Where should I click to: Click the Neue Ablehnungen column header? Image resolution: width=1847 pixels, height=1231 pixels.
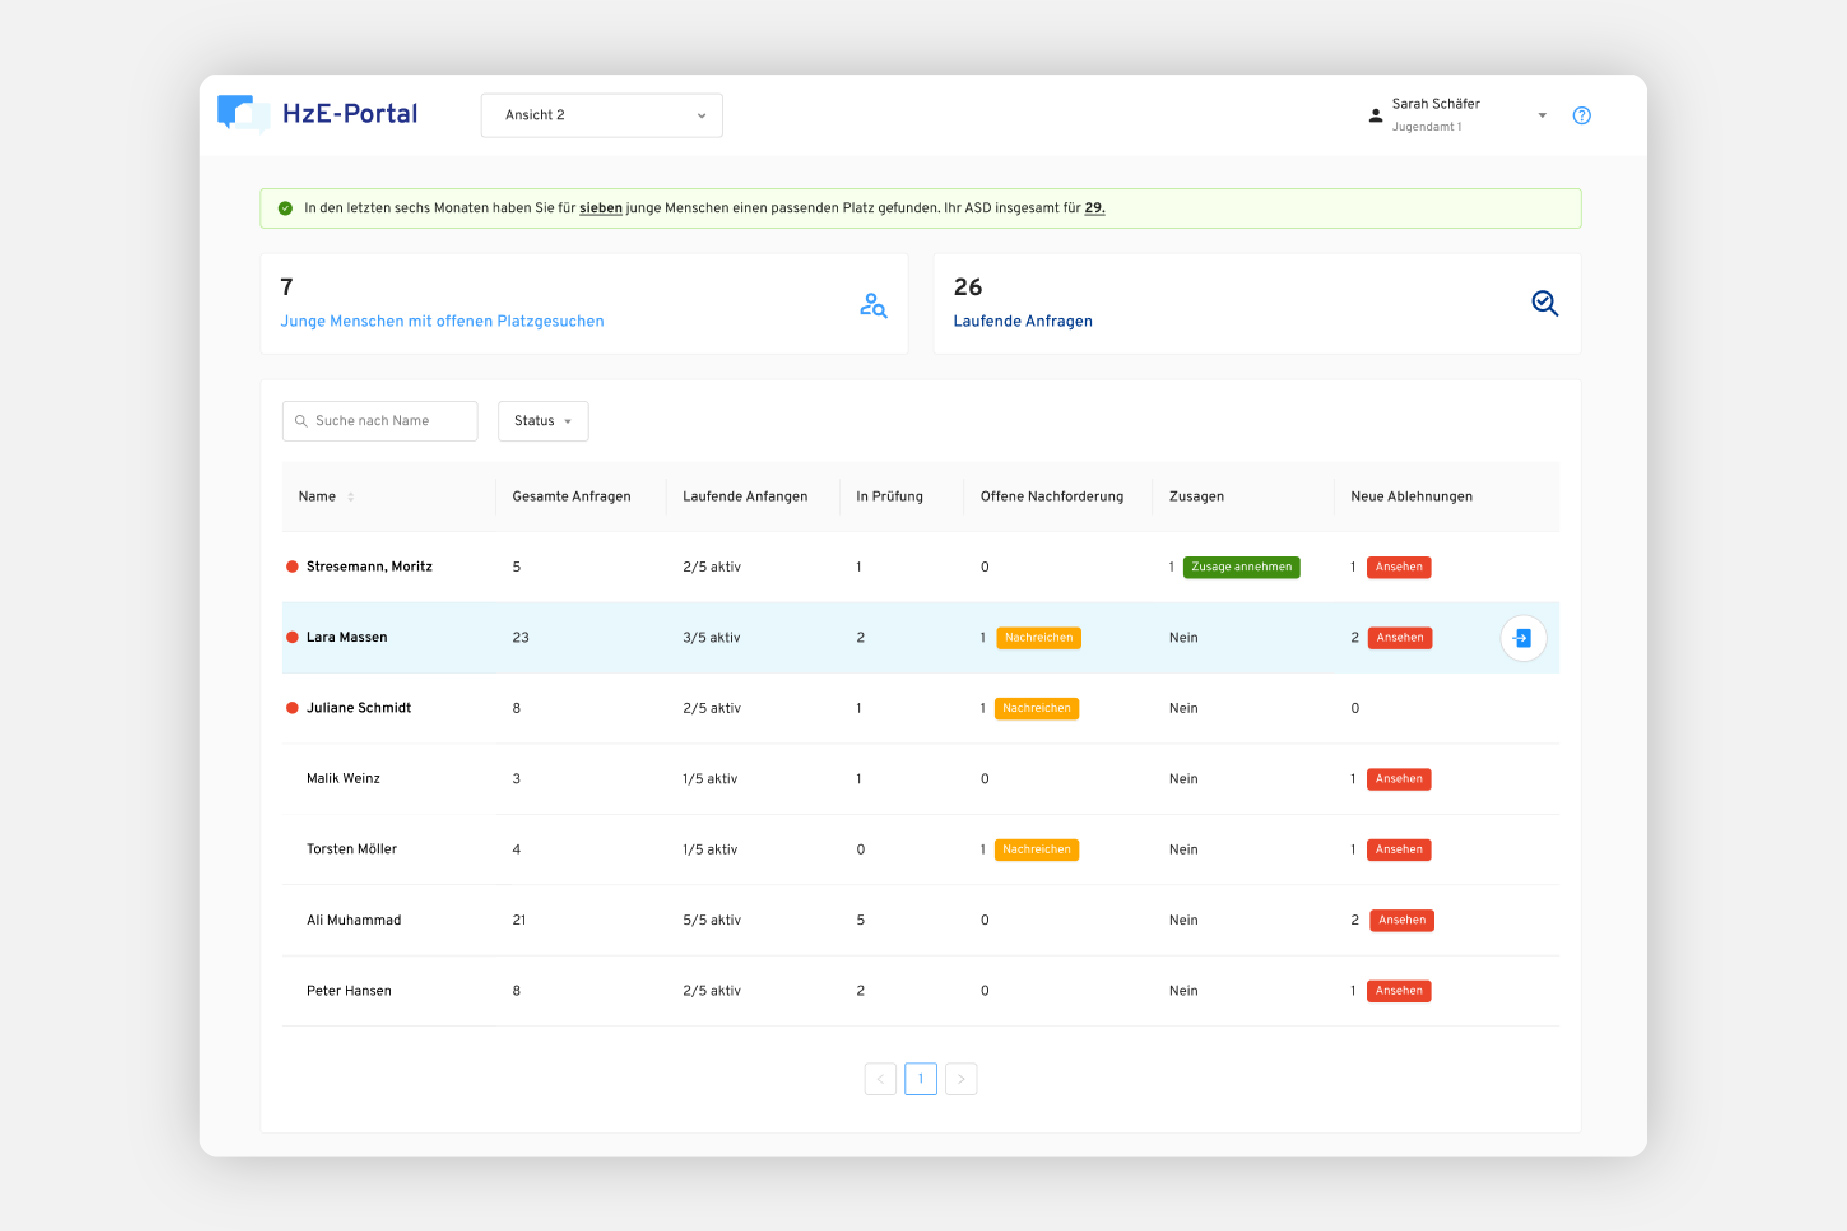click(1412, 497)
